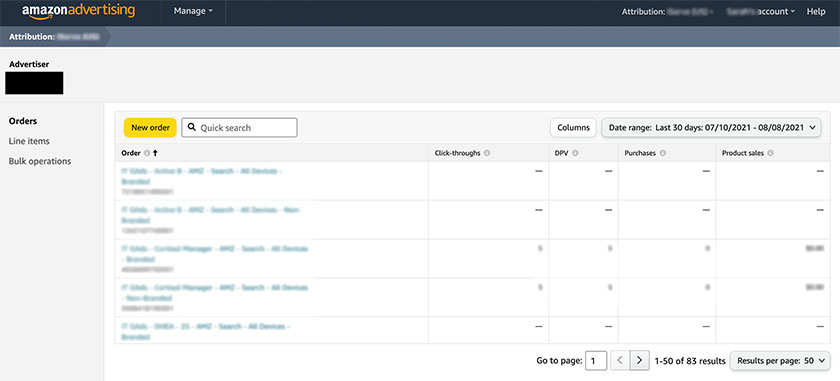The image size is (840, 381).
Task: Open the Help link
Action: click(x=816, y=11)
